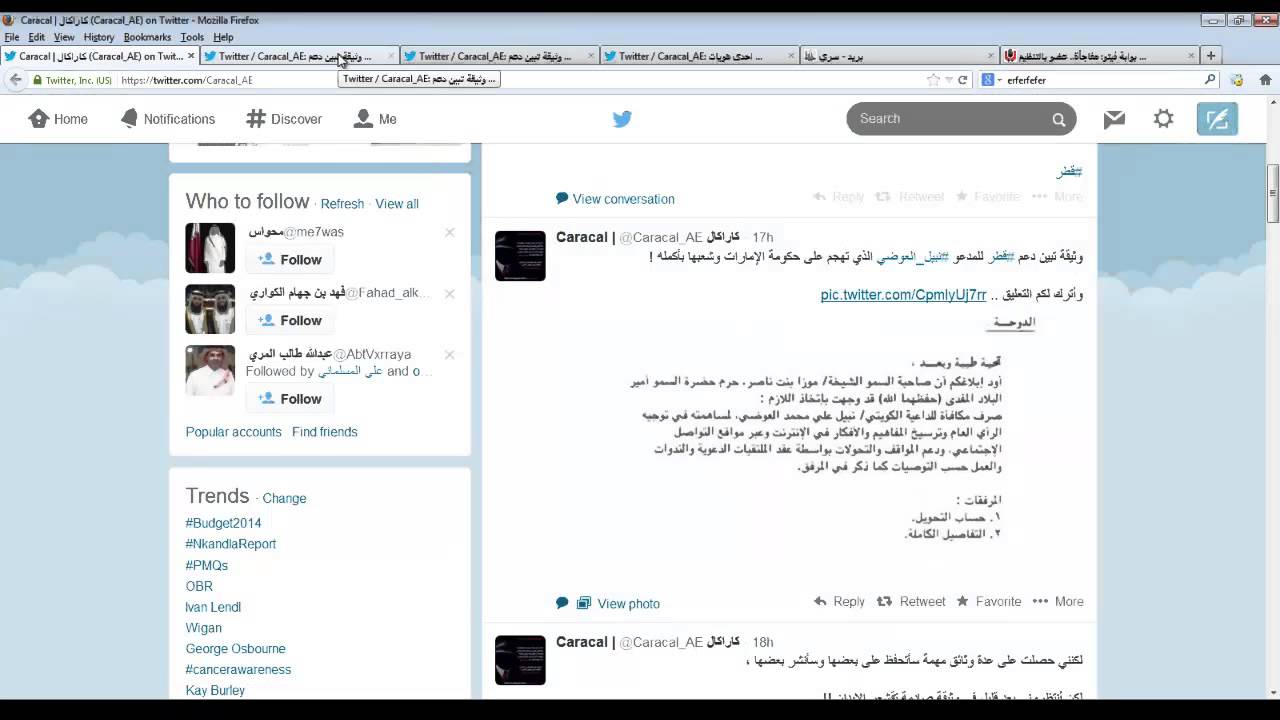Open the #PMQs trend

(207, 565)
